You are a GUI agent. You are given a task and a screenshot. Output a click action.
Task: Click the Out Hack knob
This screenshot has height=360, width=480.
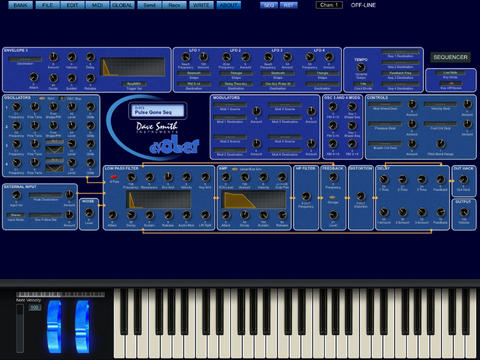[464, 180]
